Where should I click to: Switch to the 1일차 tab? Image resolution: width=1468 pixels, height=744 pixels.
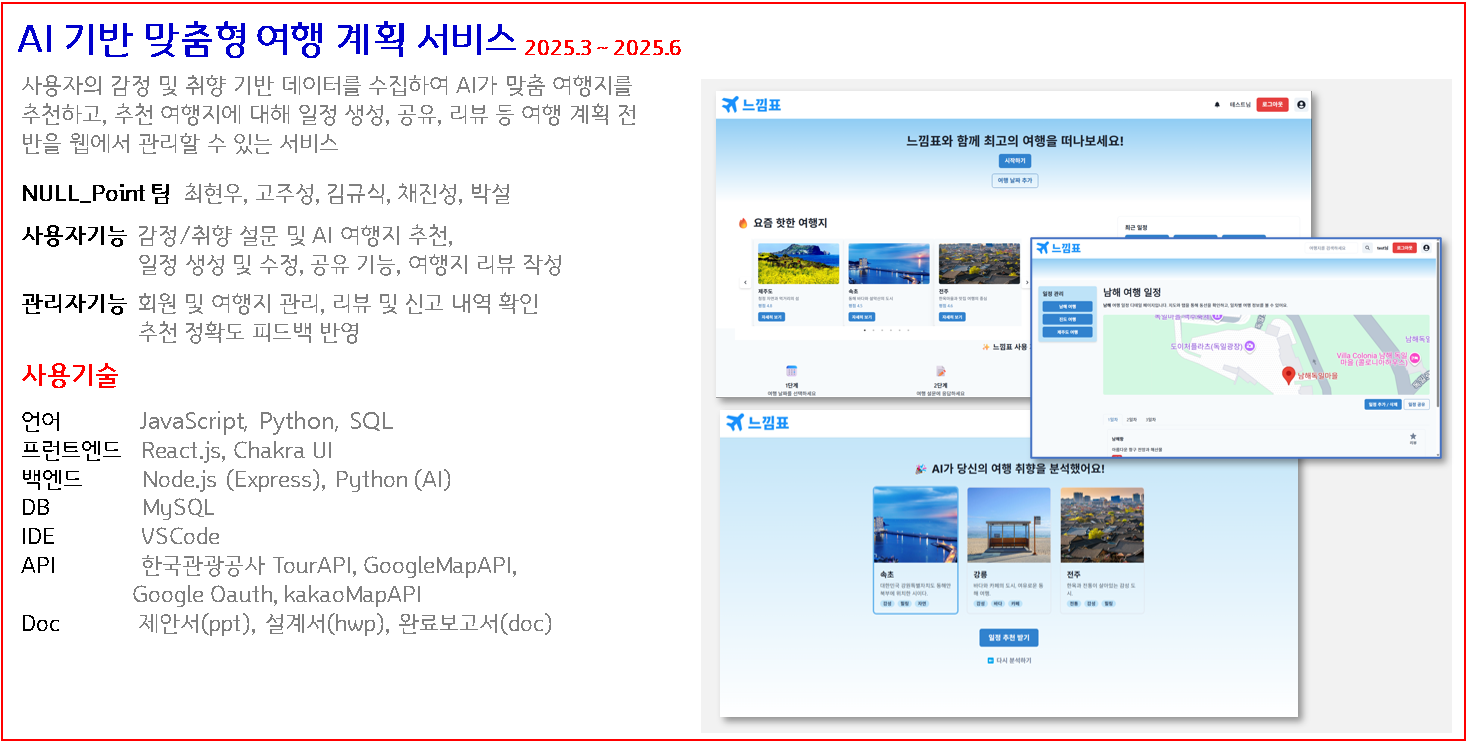[x=1113, y=420]
